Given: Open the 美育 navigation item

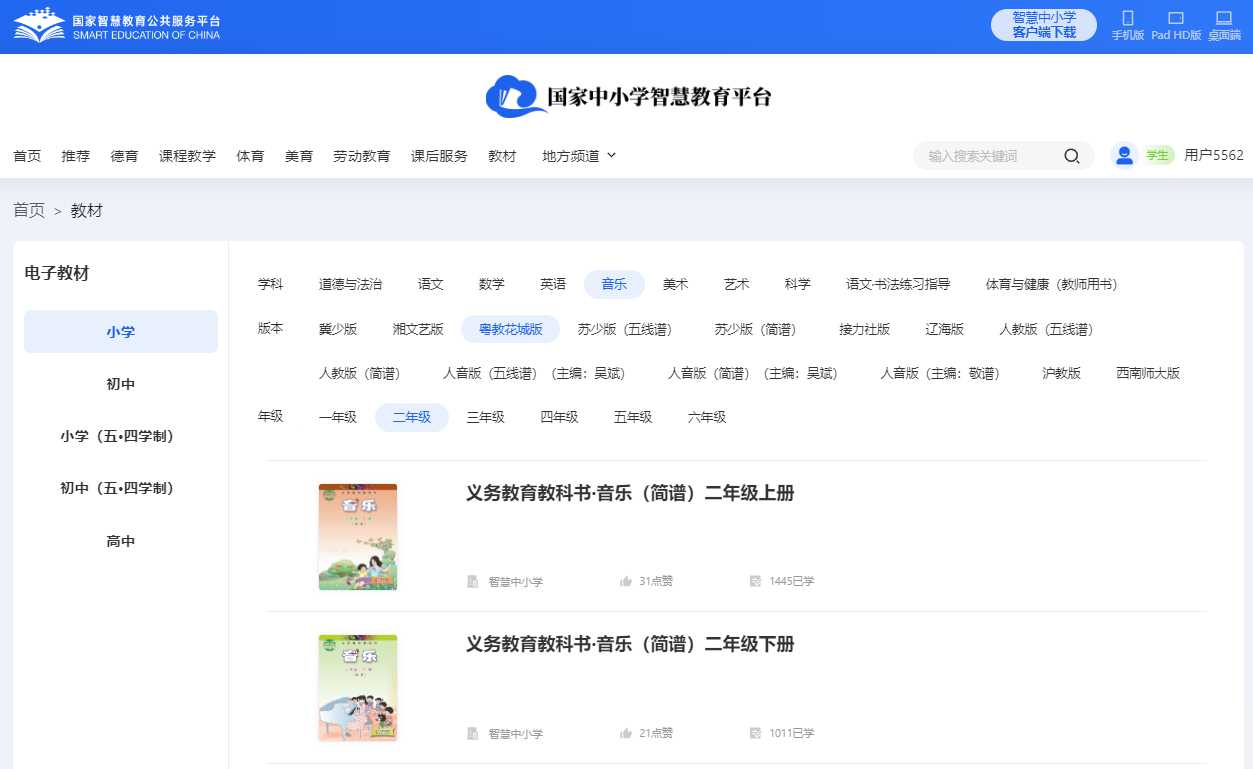Looking at the screenshot, I should click(x=299, y=156).
